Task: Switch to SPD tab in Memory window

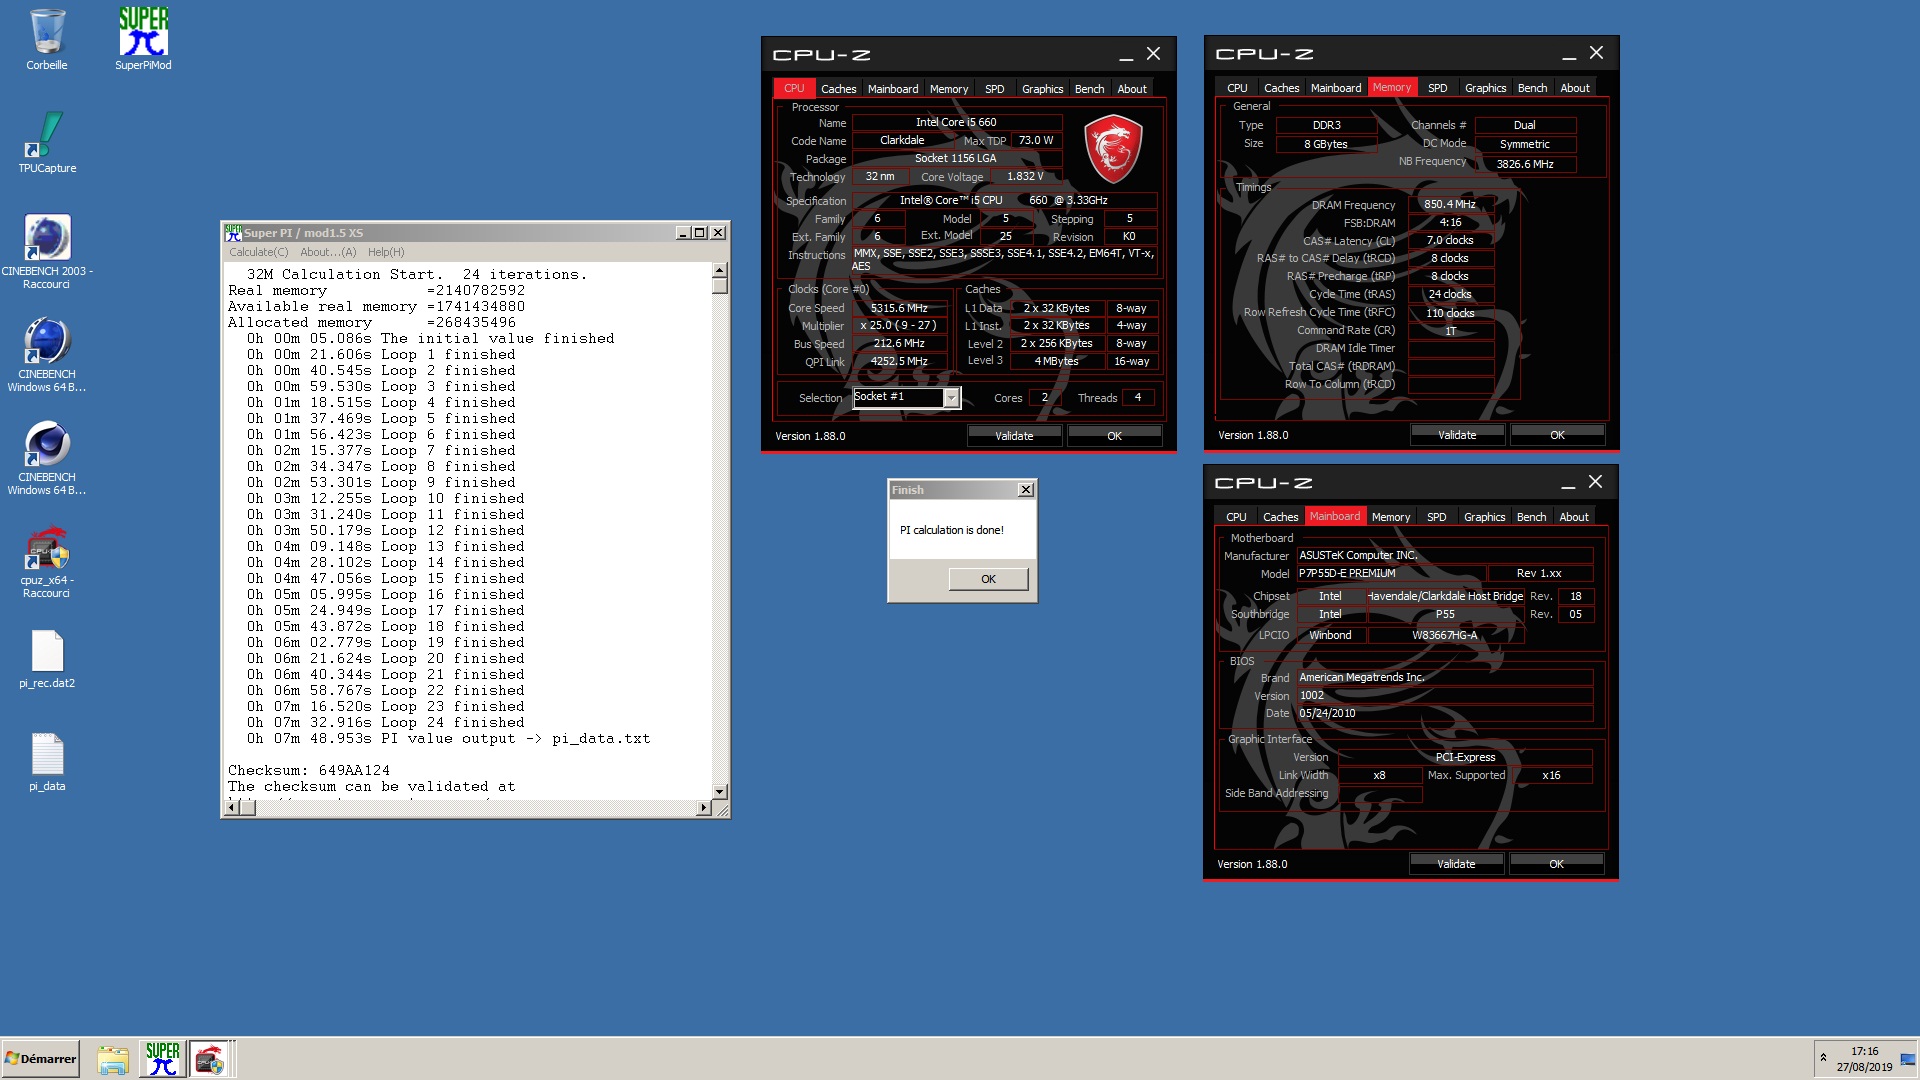Action: pyautogui.click(x=1437, y=88)
